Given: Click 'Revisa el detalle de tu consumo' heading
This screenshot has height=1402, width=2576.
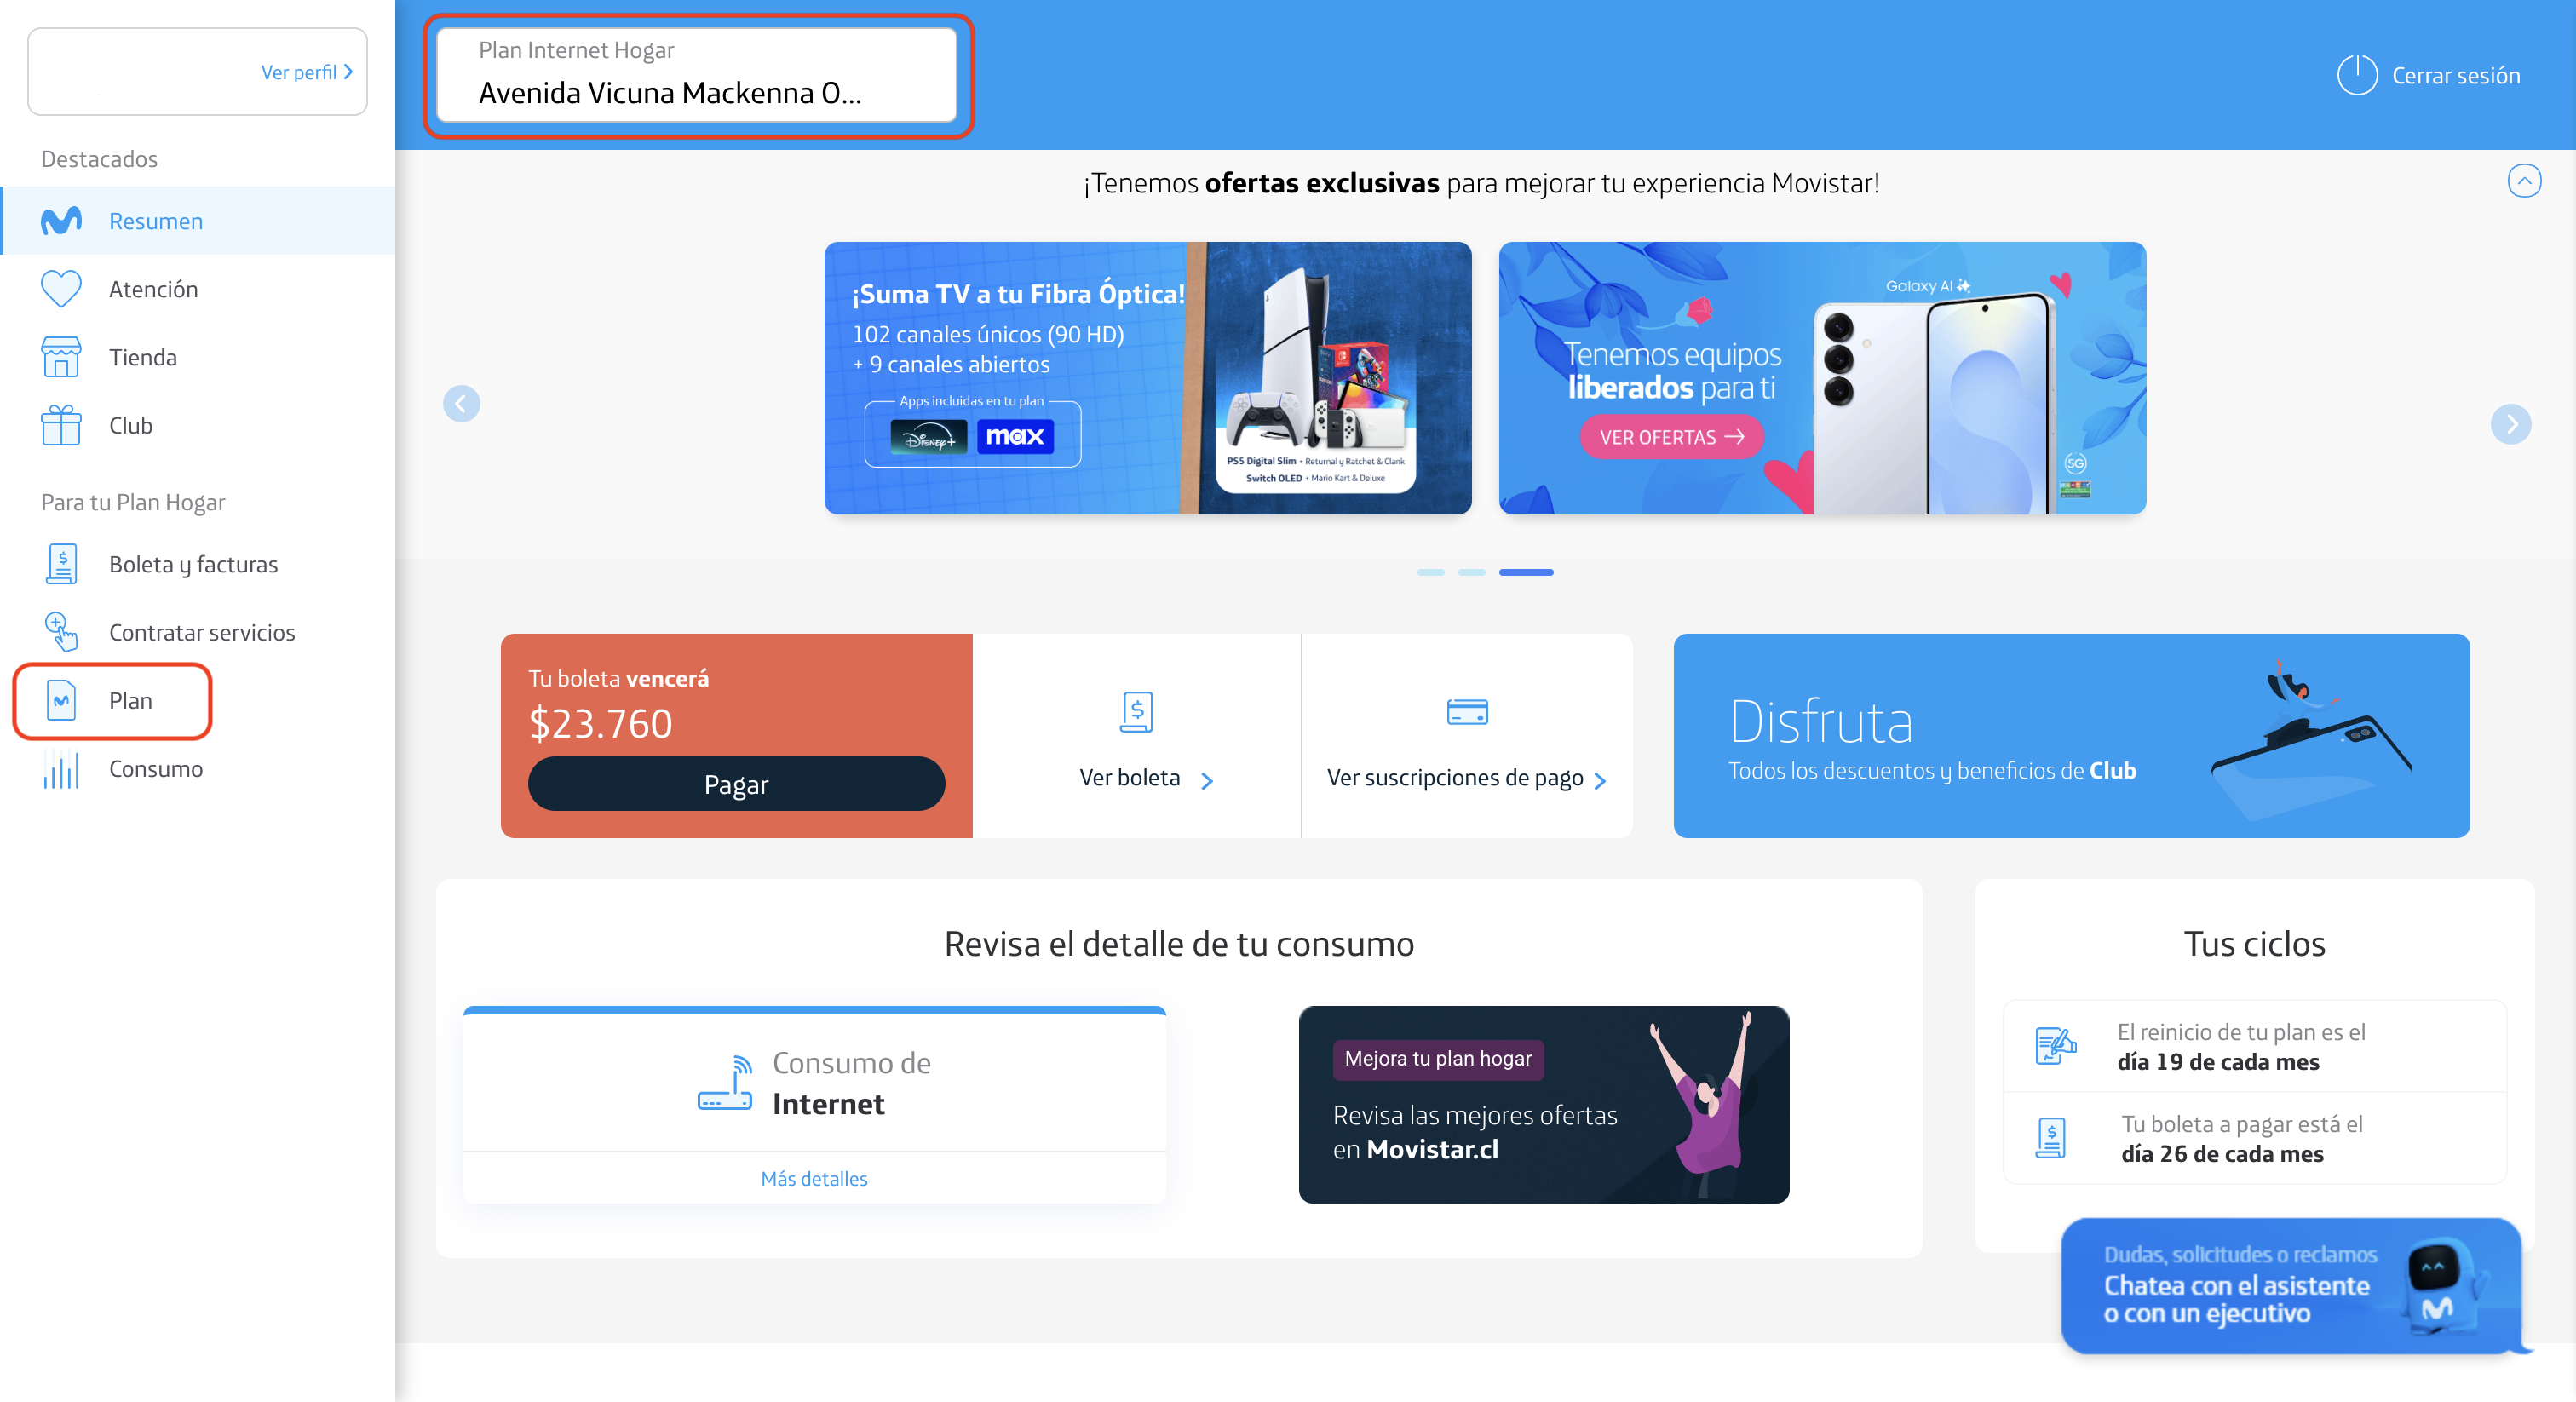Looking at the screenshot, I should (x=1179, y=944).
